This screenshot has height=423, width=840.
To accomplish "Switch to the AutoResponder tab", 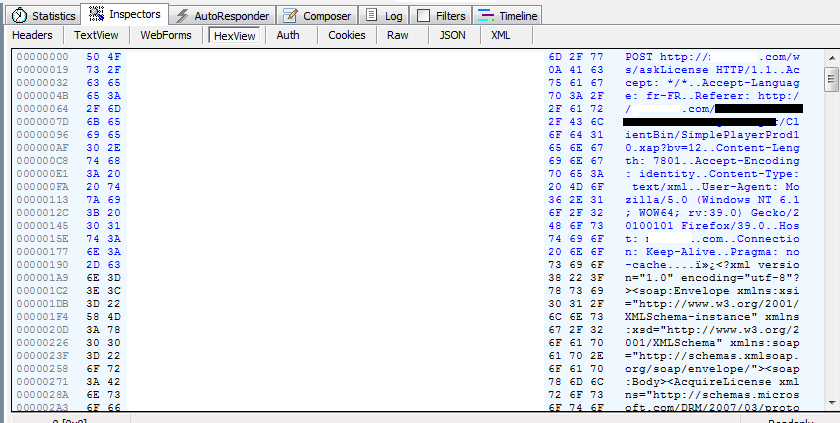I will point(223,16).
